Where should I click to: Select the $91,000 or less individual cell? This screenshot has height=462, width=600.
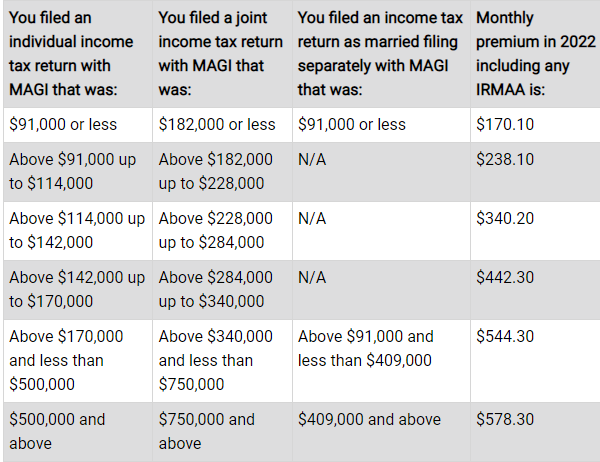78,125
